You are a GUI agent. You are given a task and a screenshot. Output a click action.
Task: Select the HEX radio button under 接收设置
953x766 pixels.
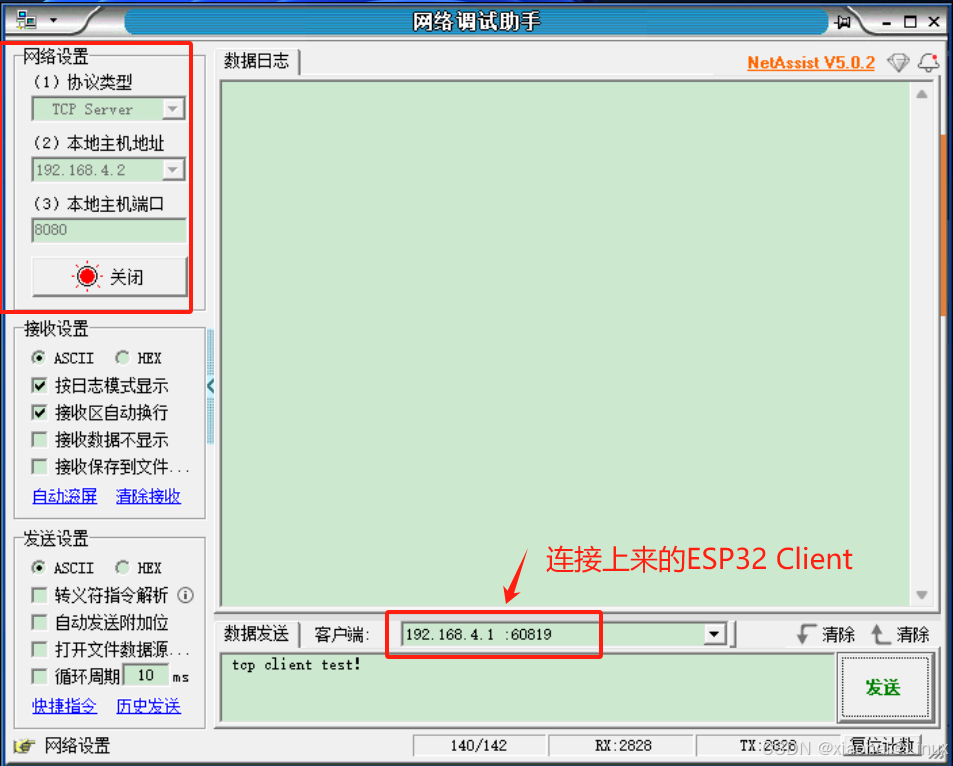click(x=122, y=357)
